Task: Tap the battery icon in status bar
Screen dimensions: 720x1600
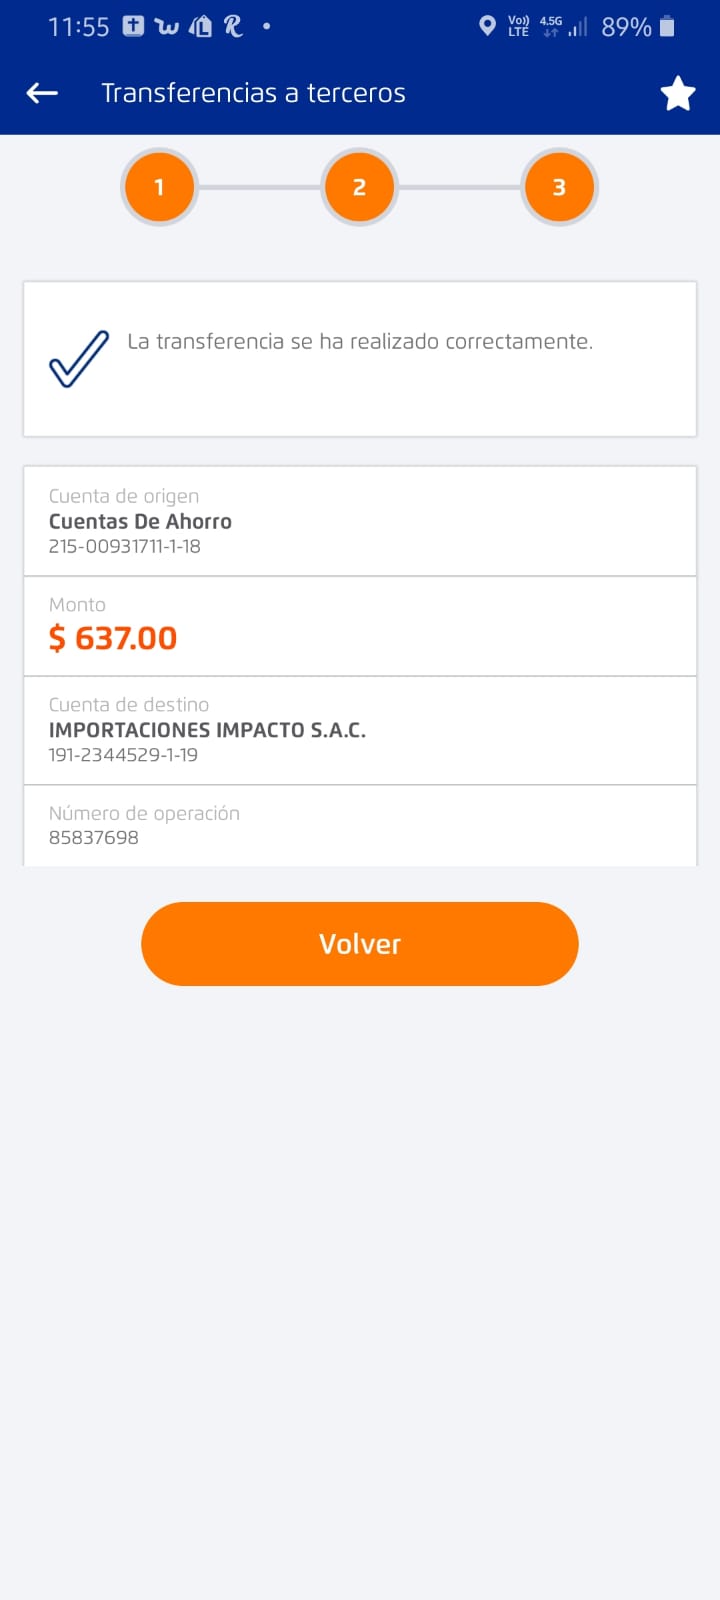Action: coord(668,26)
